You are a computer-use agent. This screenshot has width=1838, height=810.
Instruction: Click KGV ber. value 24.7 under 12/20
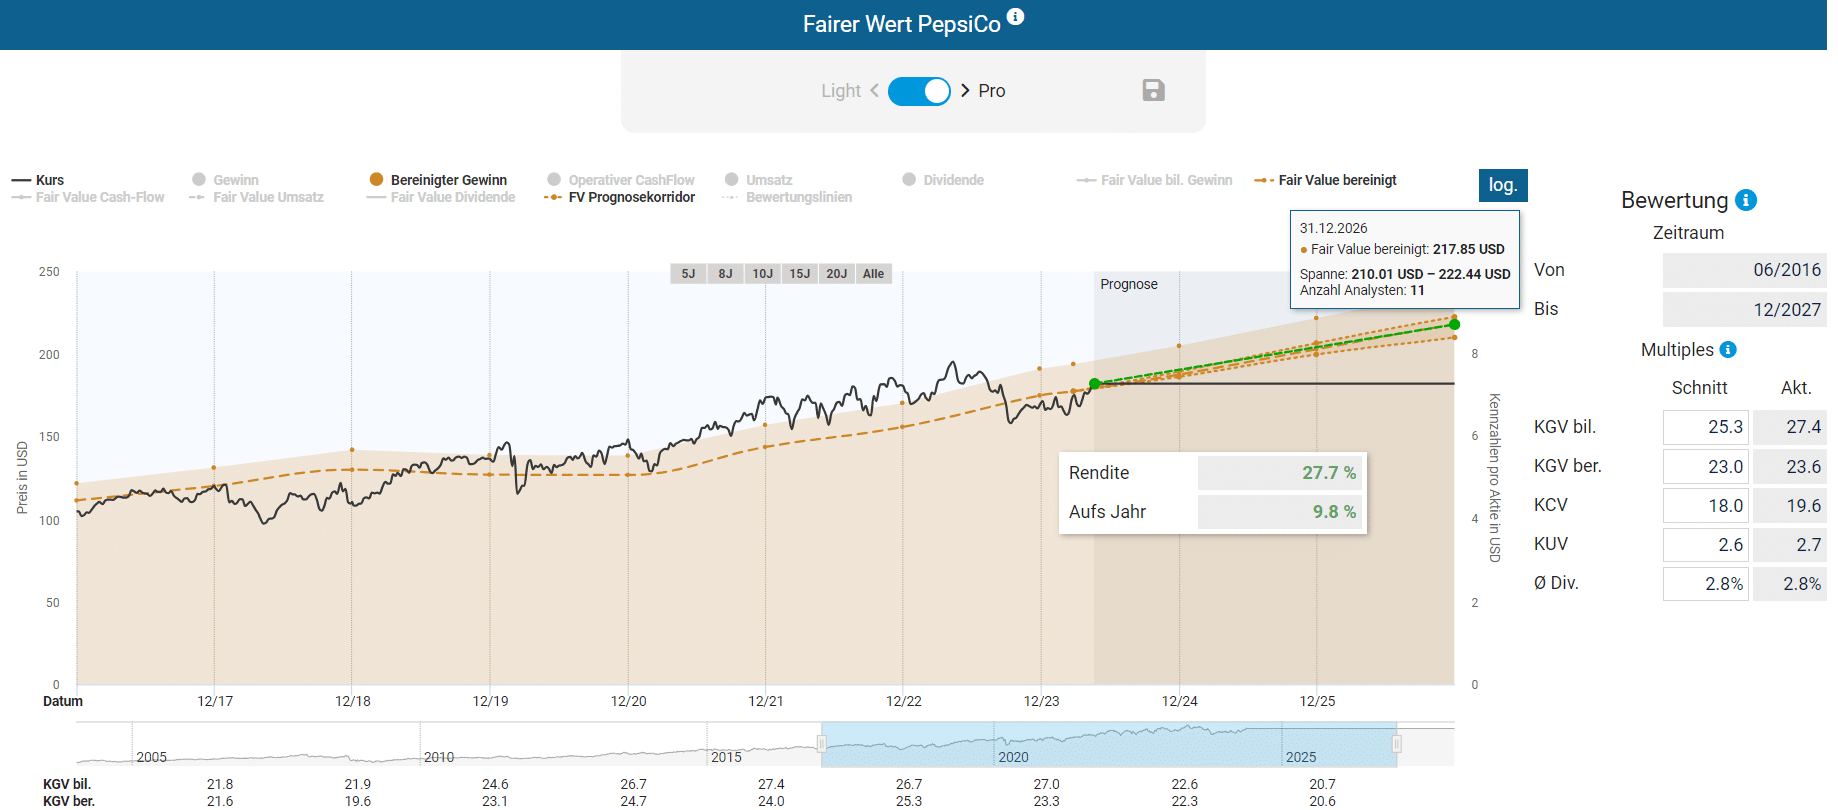coord(633,801)
